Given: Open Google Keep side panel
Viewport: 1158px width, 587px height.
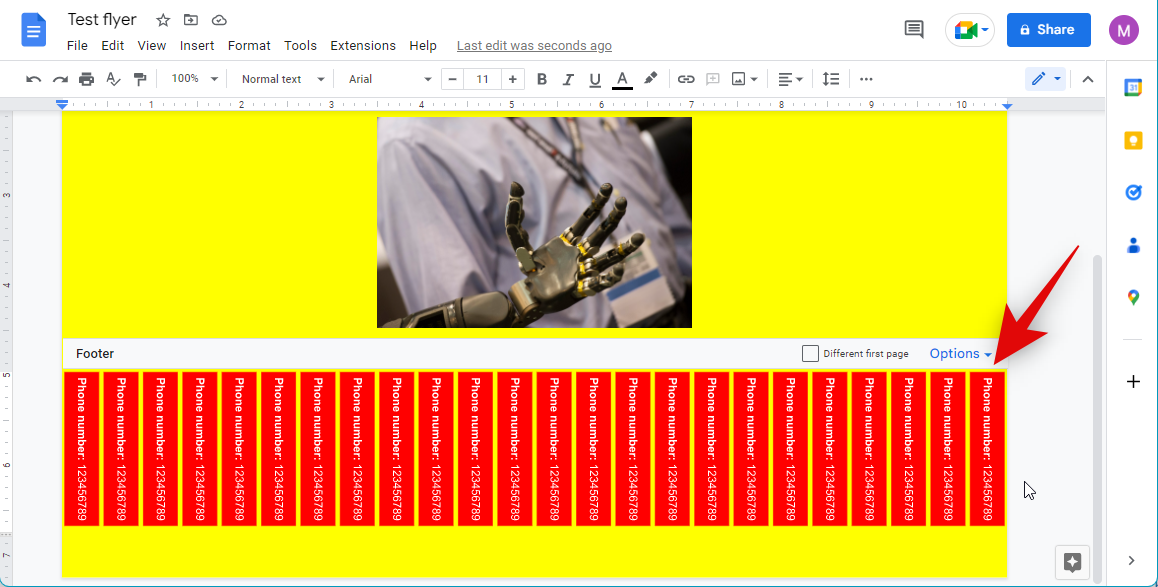Looking at the screenshot, I should point(1133,140).
